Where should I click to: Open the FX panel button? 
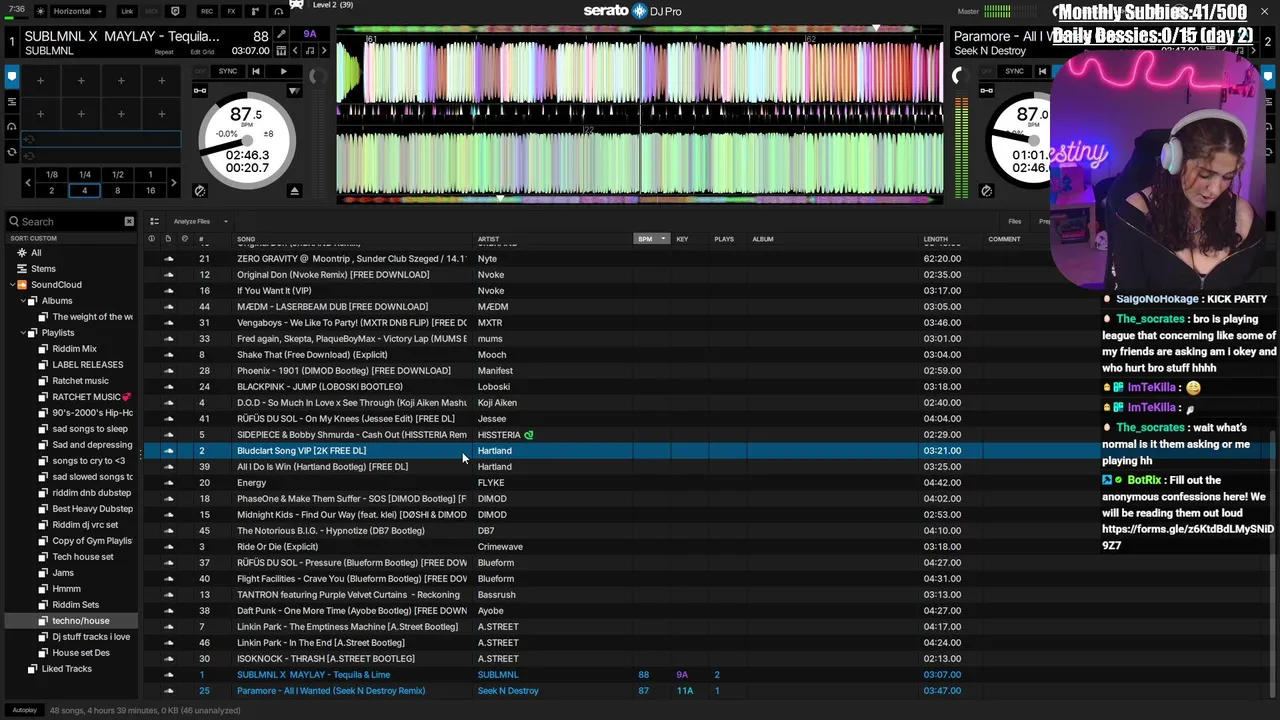[x=231, y=11]
